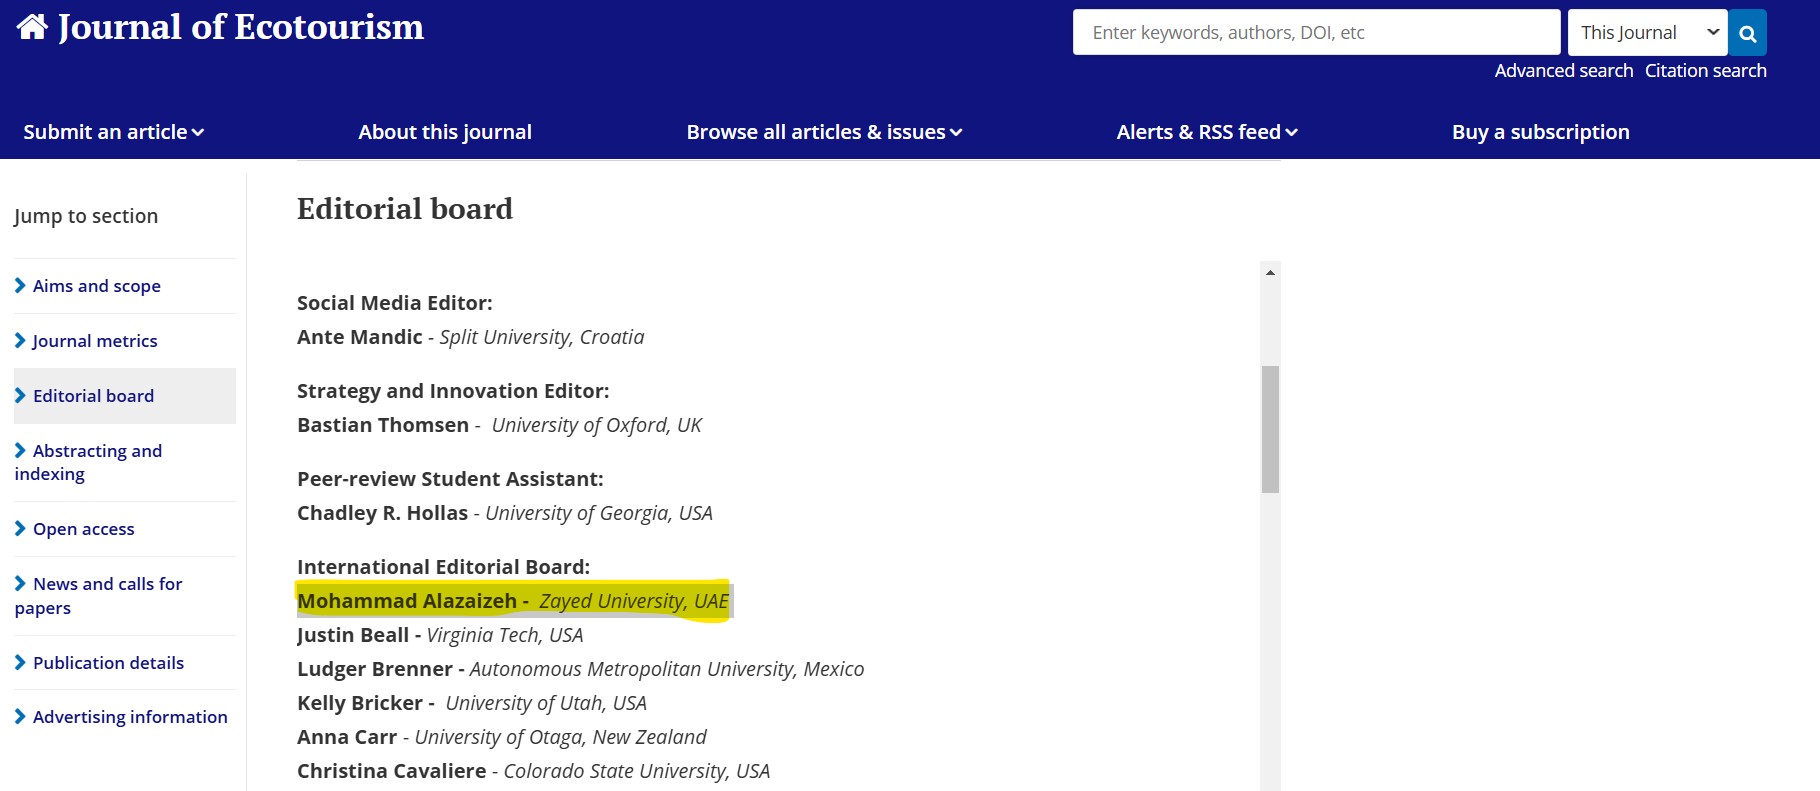Screen dimensions: 1820x791
Task: Expand the Submit an article menu
Action: (113, 132)
